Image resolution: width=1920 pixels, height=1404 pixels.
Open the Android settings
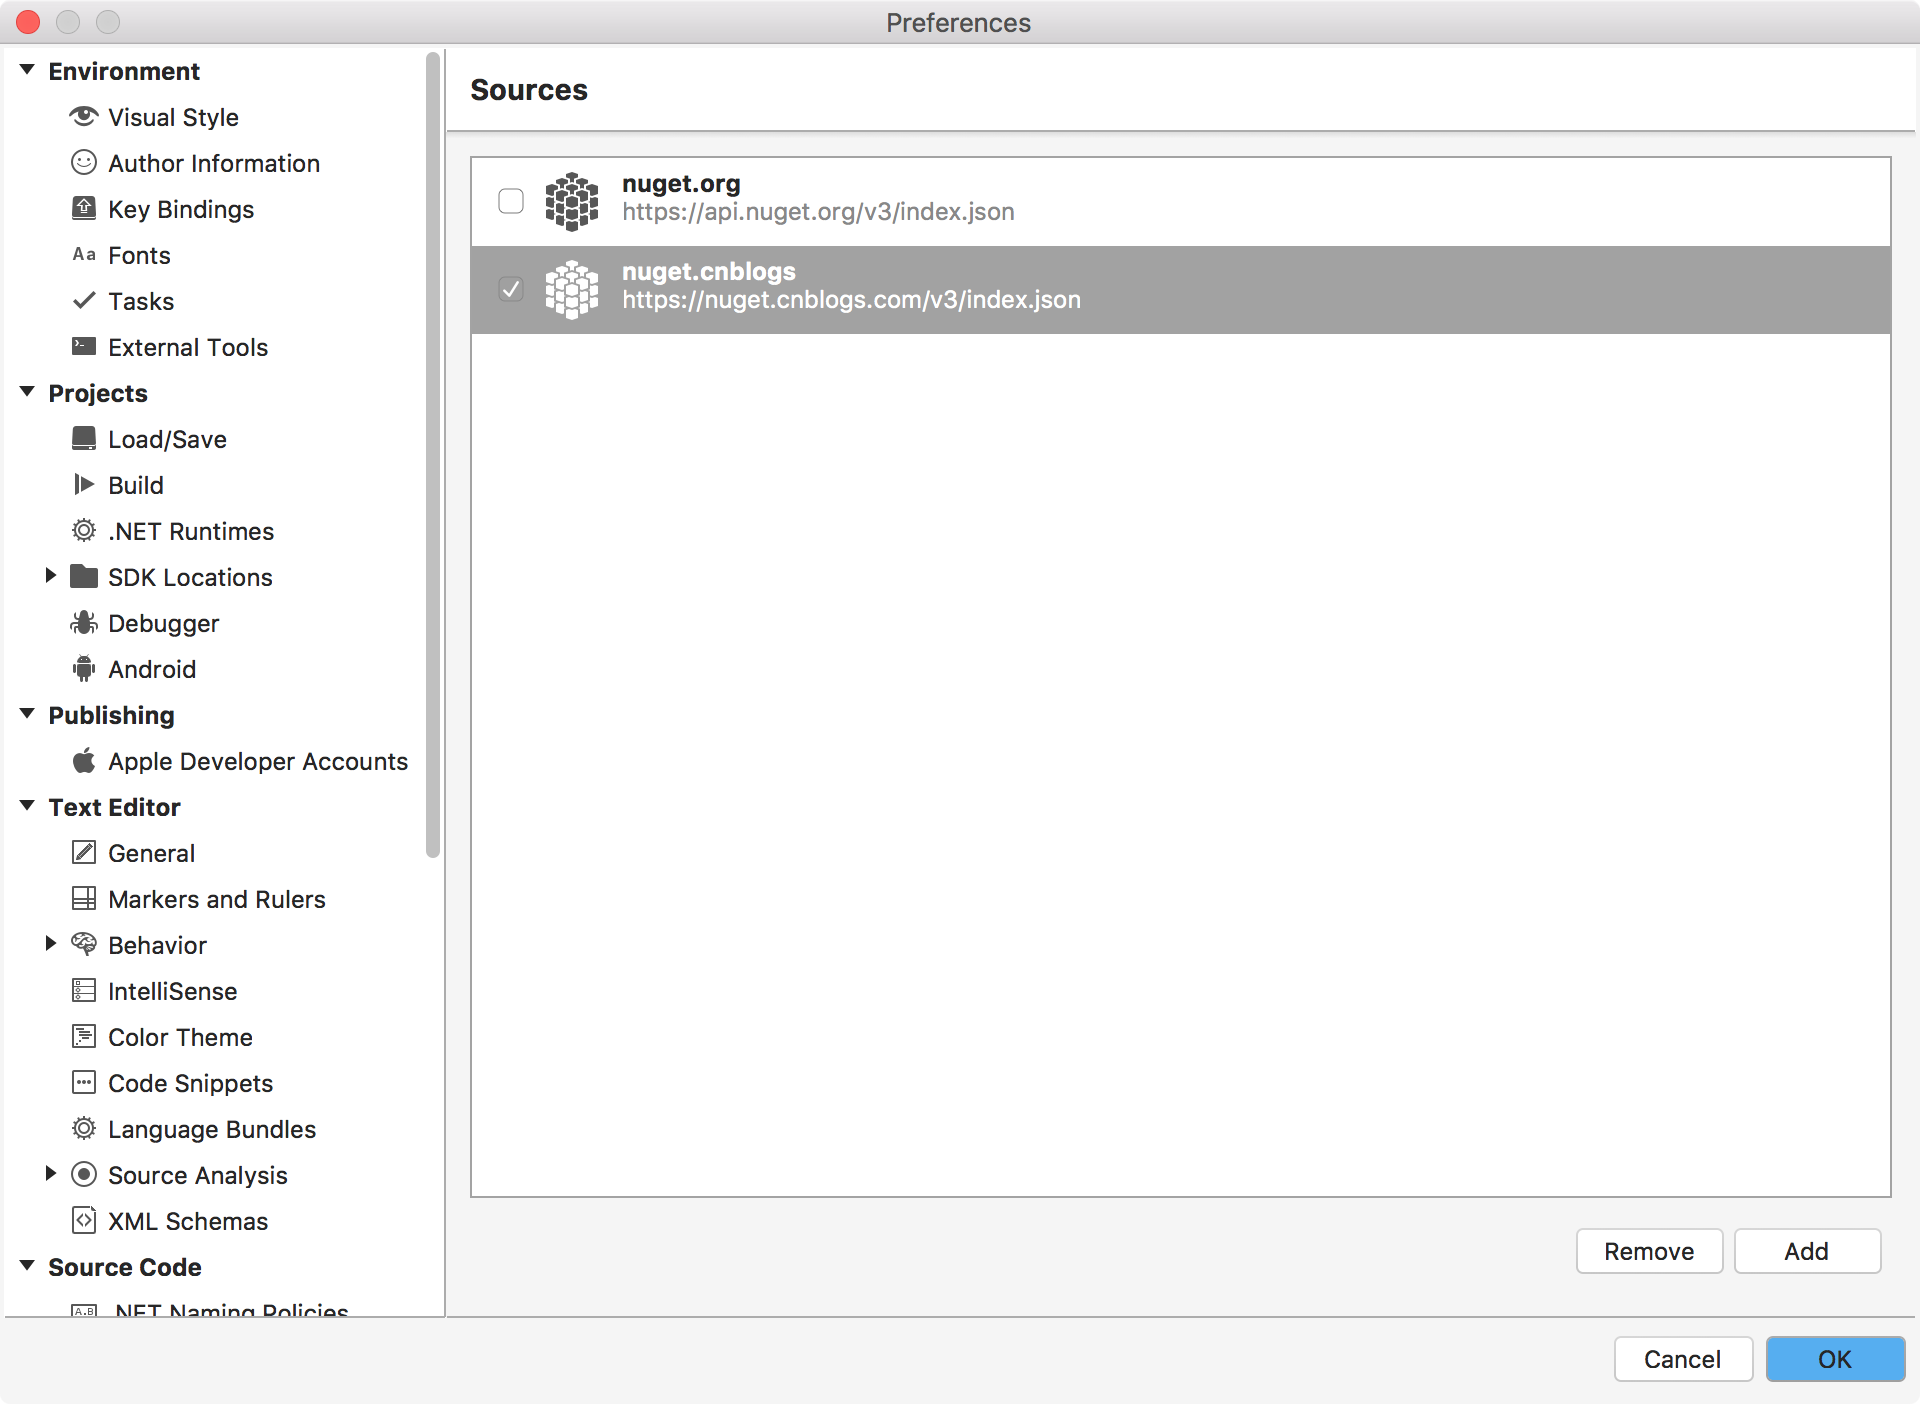coord(152,669)
